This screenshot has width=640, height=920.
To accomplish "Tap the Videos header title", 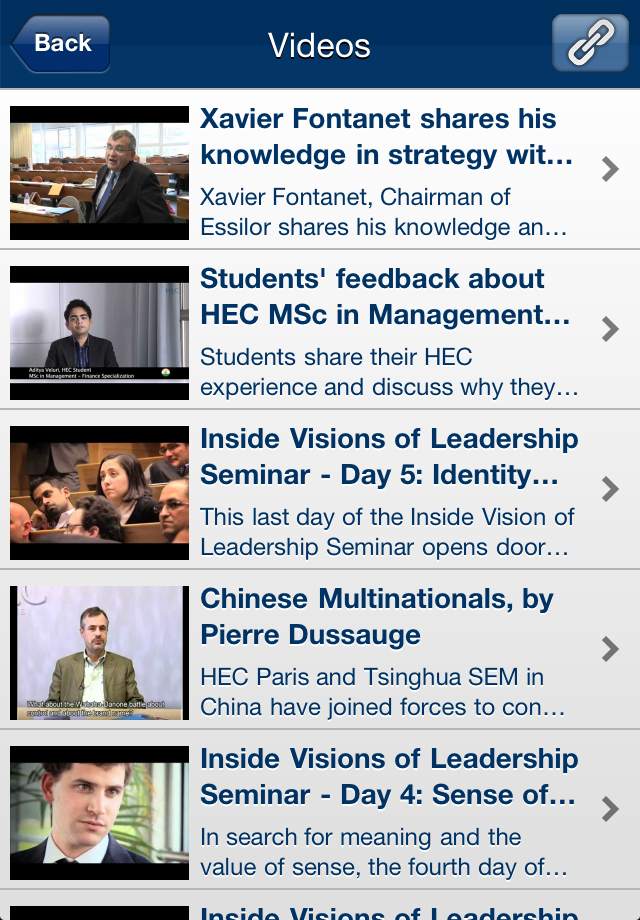I will pos(319,45).
